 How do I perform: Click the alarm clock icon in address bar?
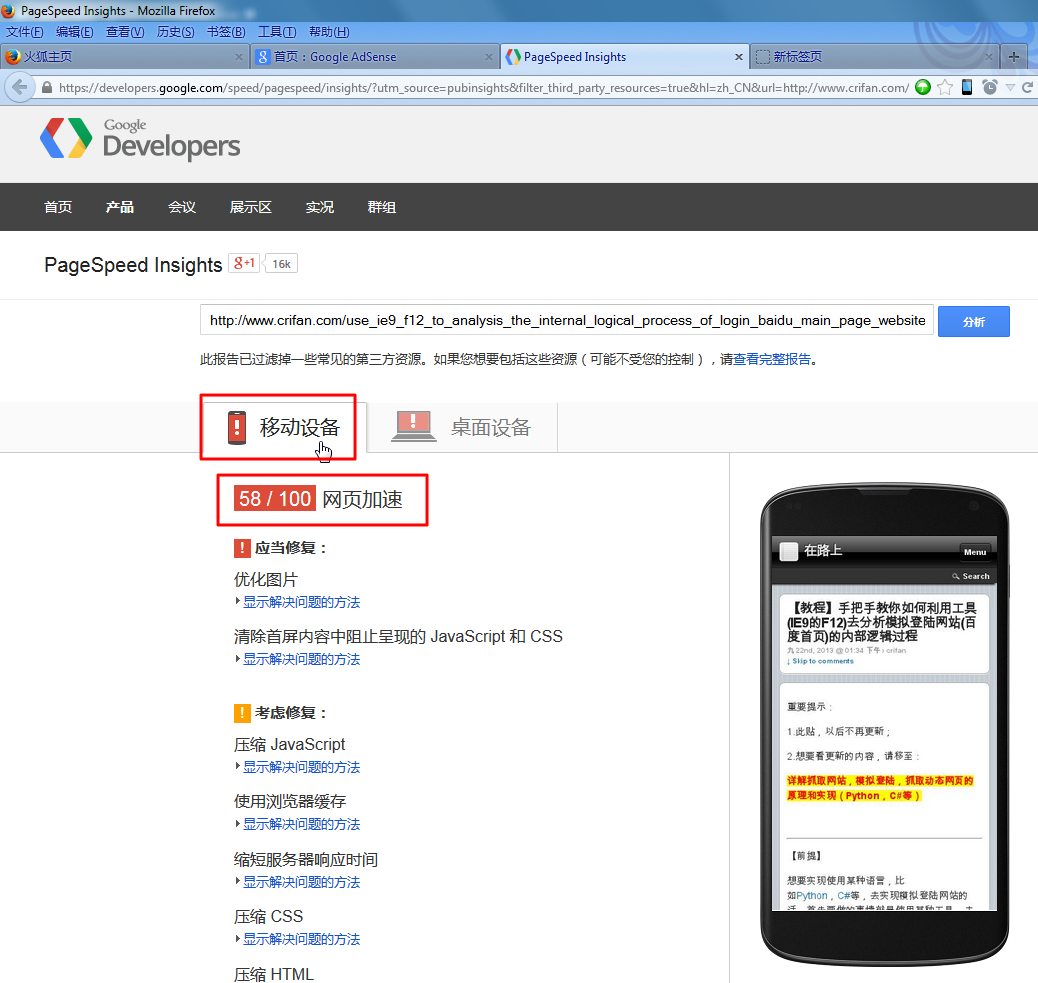[x=990, y=87]
